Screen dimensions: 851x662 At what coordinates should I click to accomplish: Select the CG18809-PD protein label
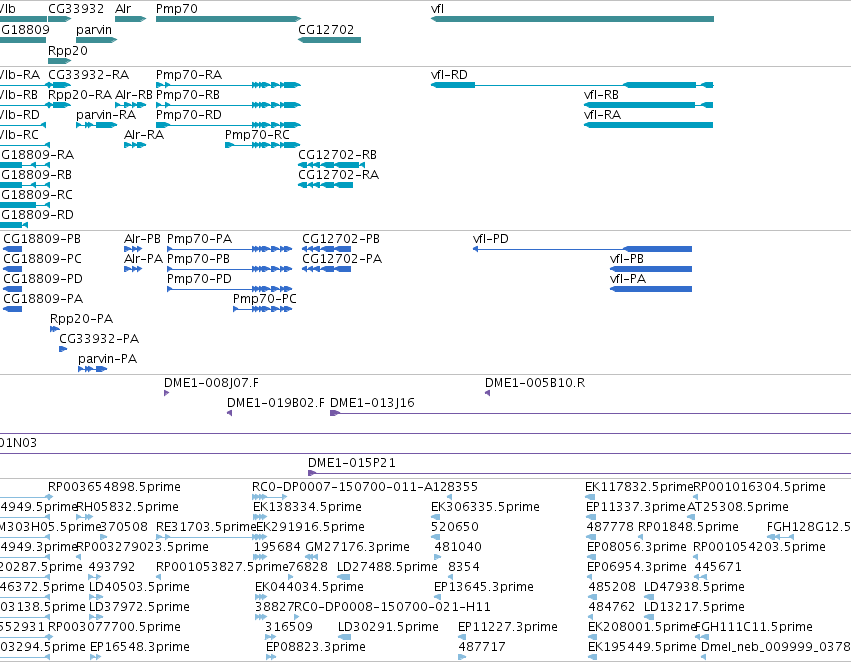pos(43,279)
